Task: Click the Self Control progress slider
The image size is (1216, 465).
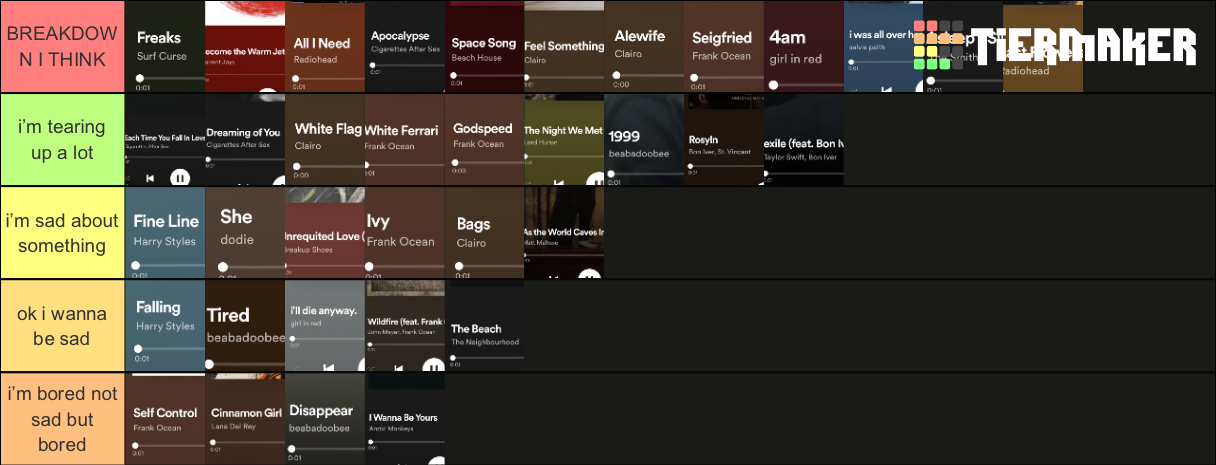Action: [x=170, y=445]
